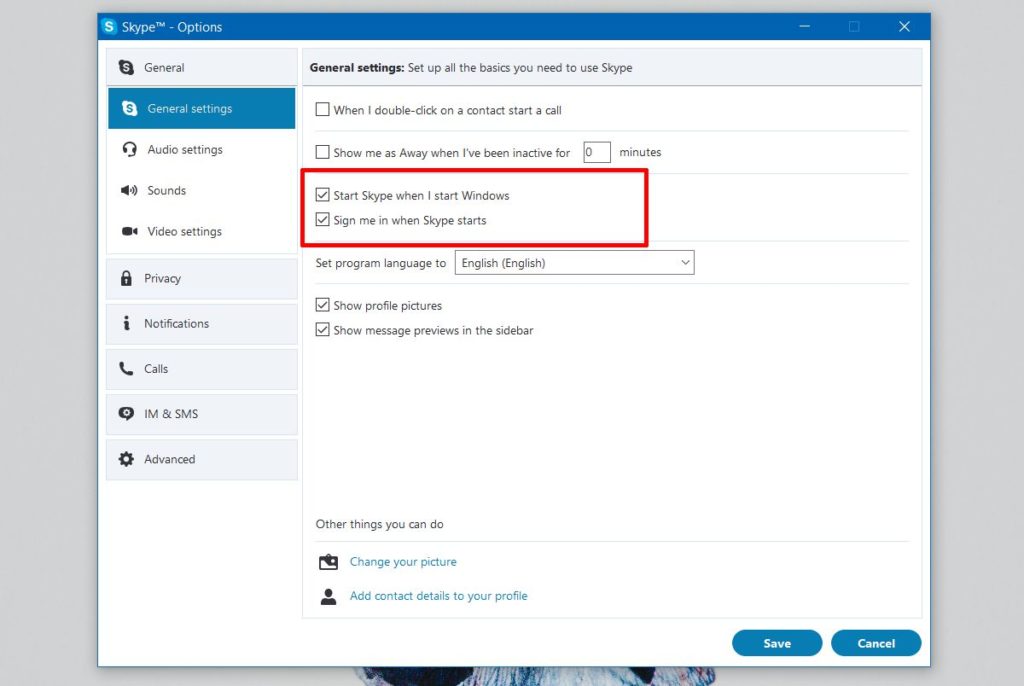Image resolution: width=1024 pixels, height=686 pixels.
Task: Save the current Skype options
Action: (776, 643)
